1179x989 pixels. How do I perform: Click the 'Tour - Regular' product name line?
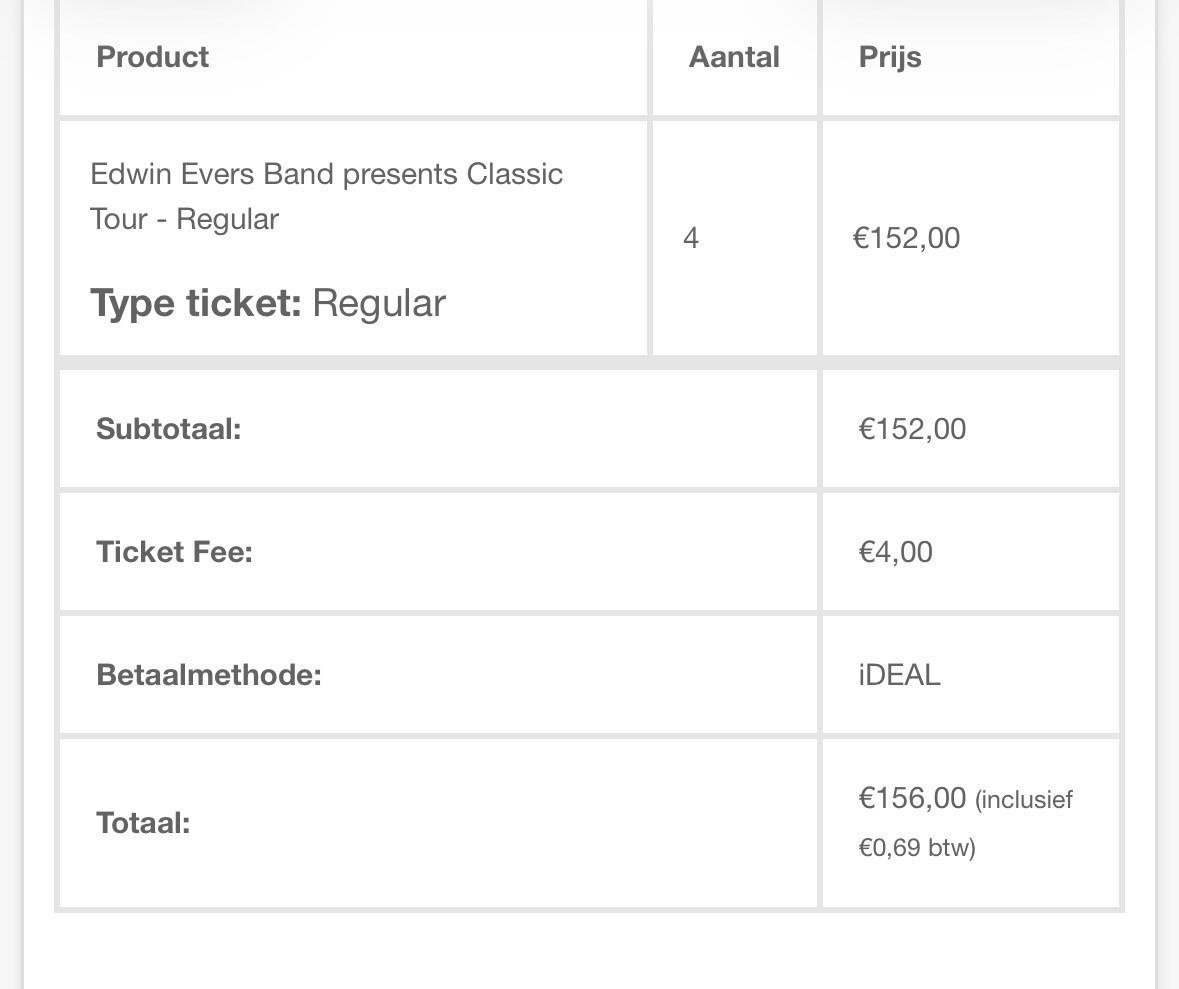184,219
